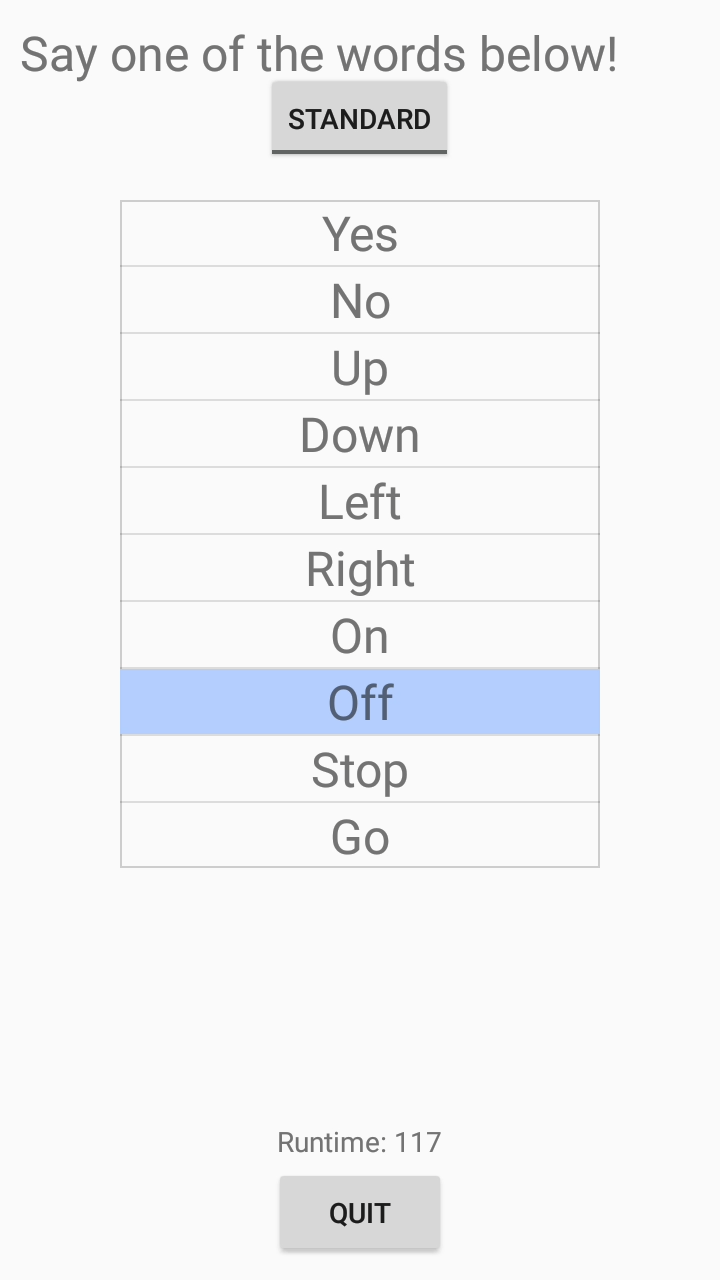Choose the Up list entry
720x1280 pixels.
point(360,368)
